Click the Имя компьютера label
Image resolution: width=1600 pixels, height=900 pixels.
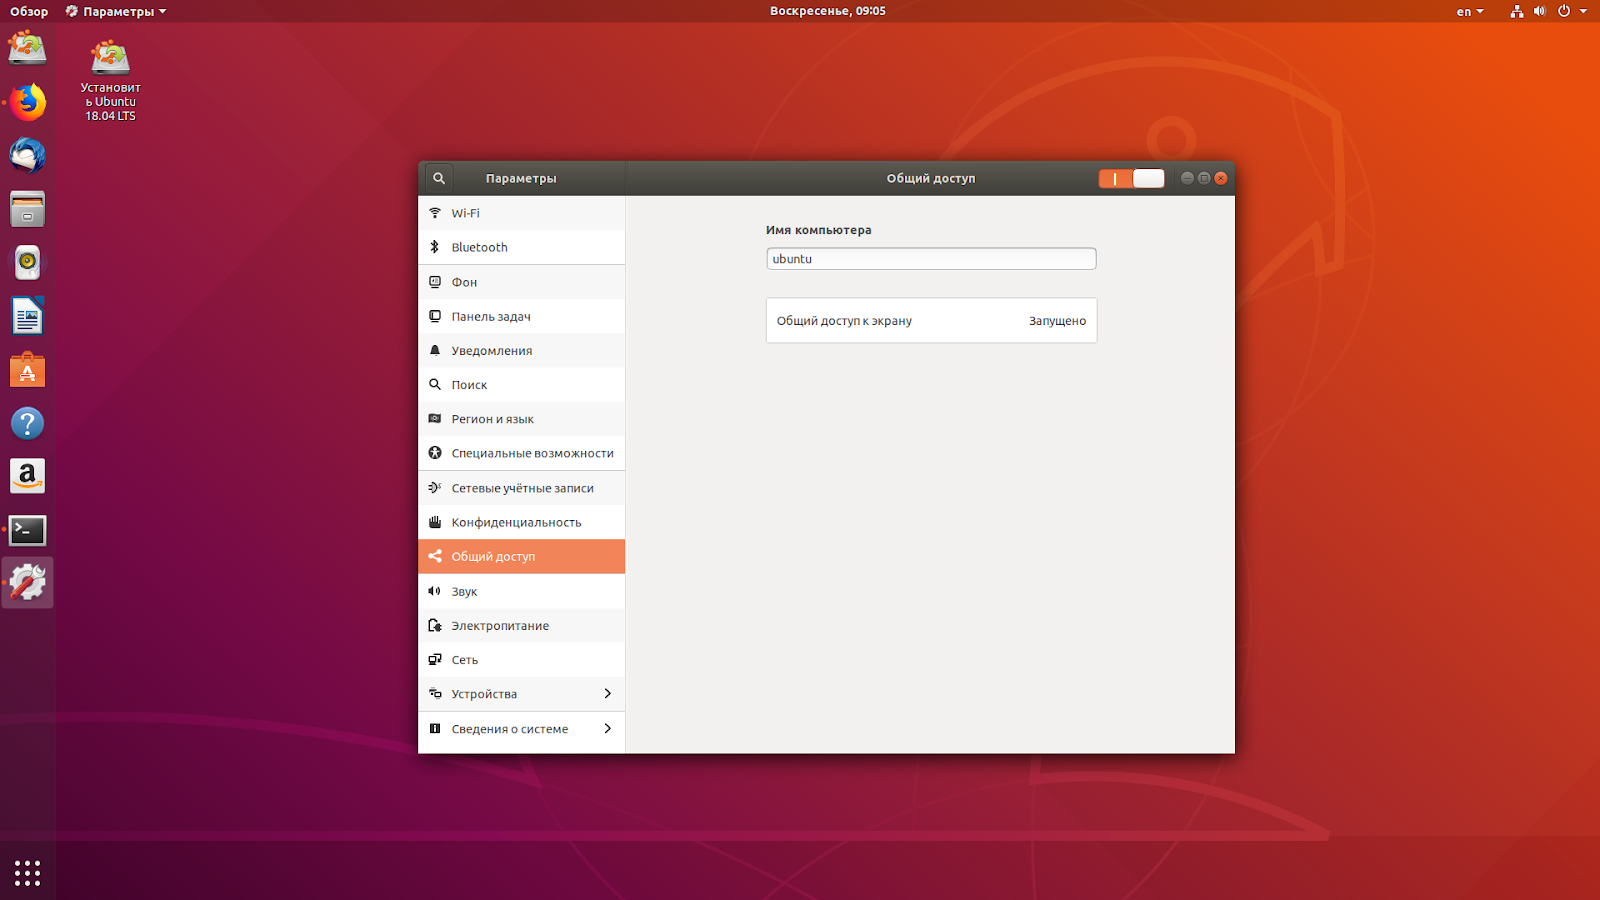pyautogui.click(x=818, y=230)
